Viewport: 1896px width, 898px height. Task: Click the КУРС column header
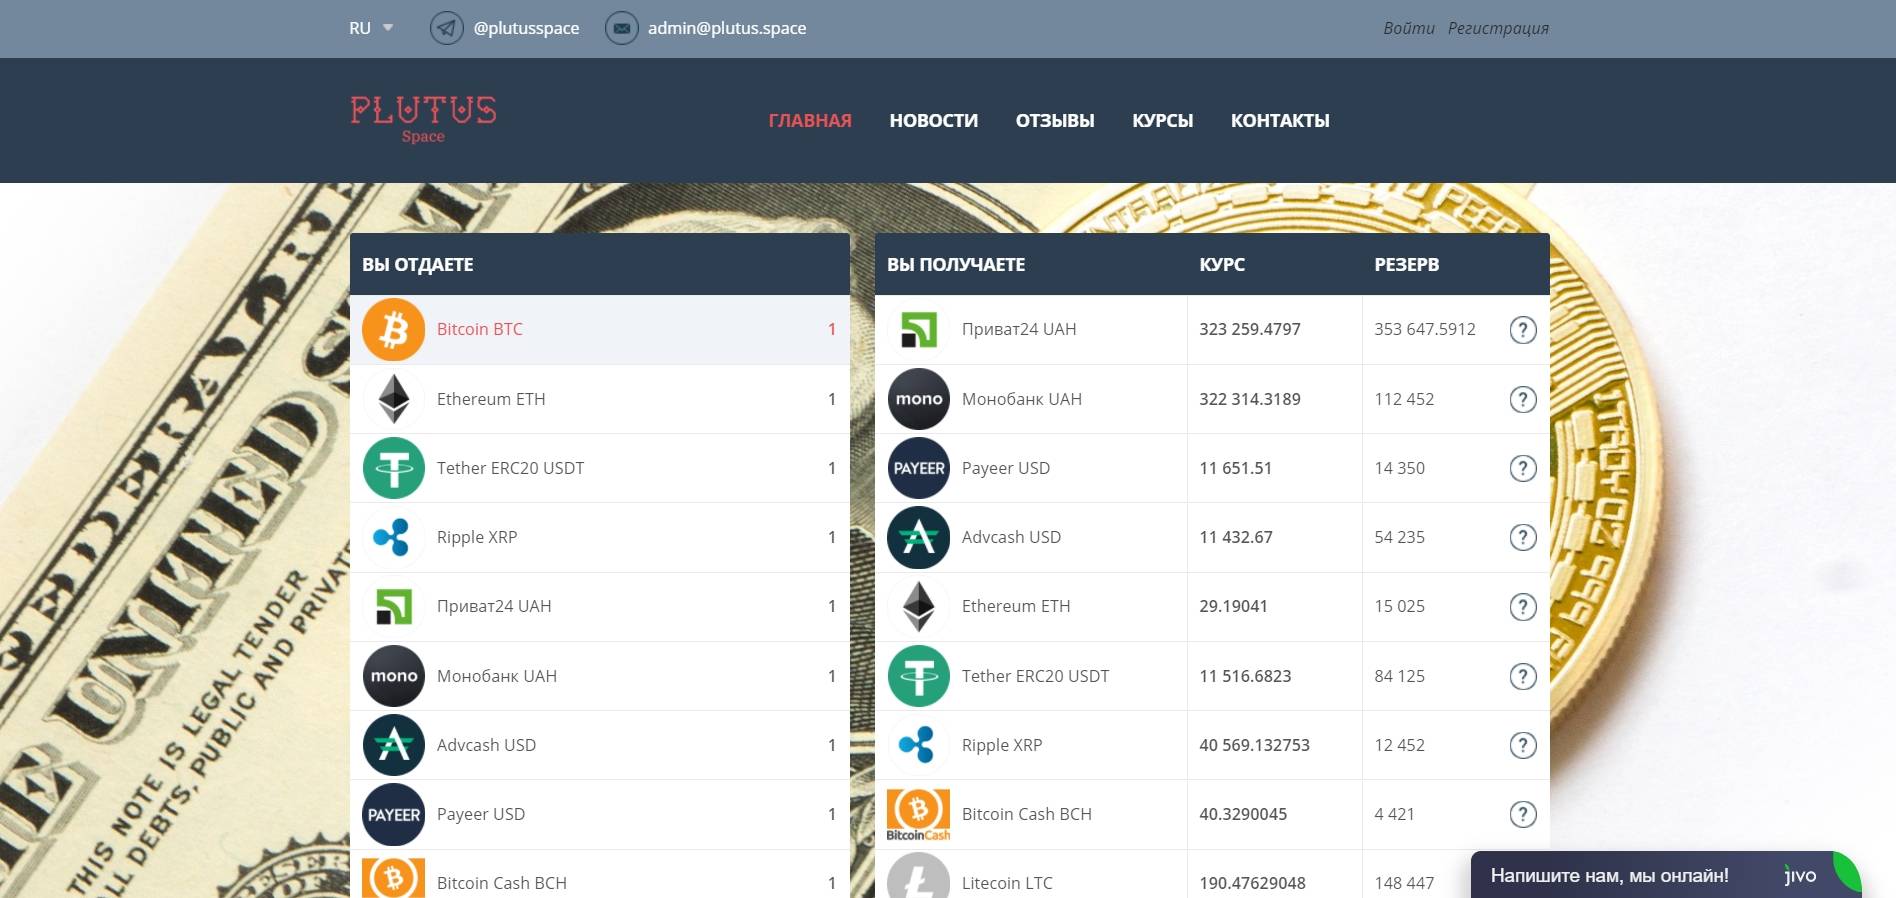pyautogui.click(x=1222, y=265)
